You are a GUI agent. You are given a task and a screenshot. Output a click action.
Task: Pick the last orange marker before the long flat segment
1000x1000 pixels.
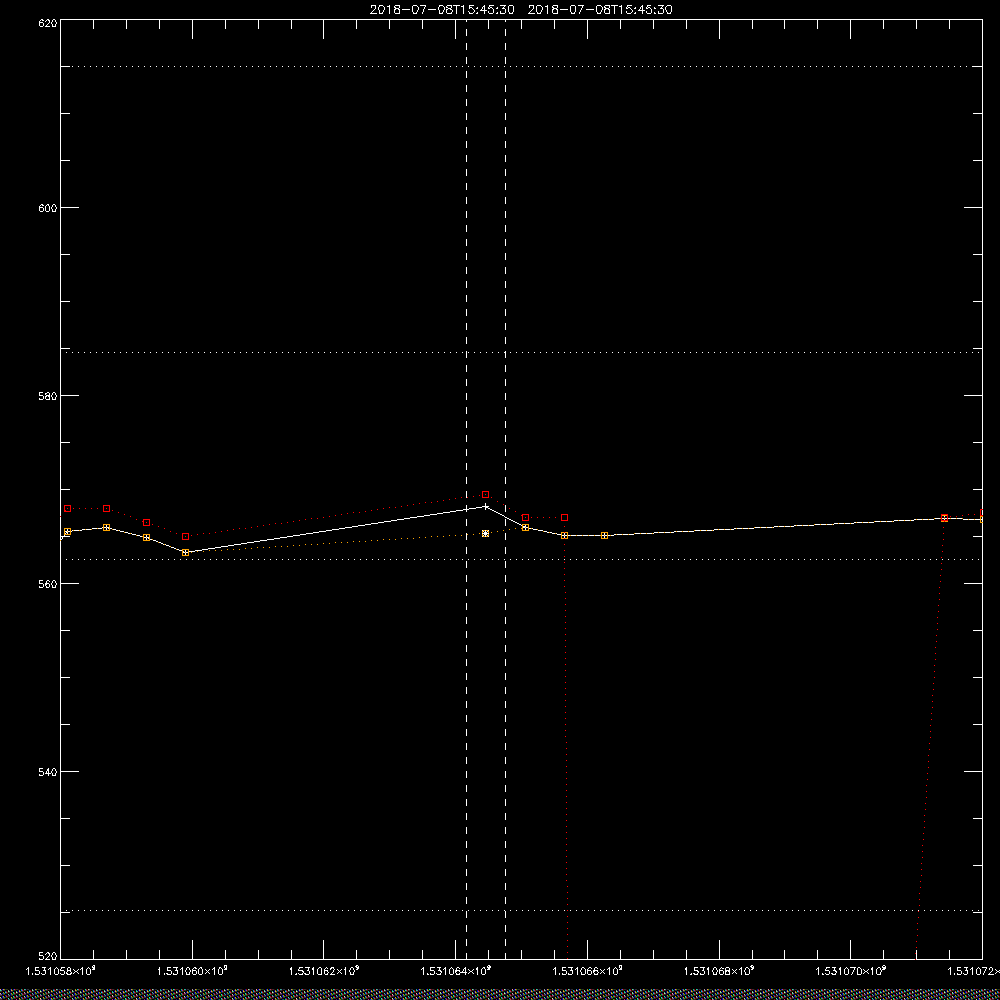604,535
